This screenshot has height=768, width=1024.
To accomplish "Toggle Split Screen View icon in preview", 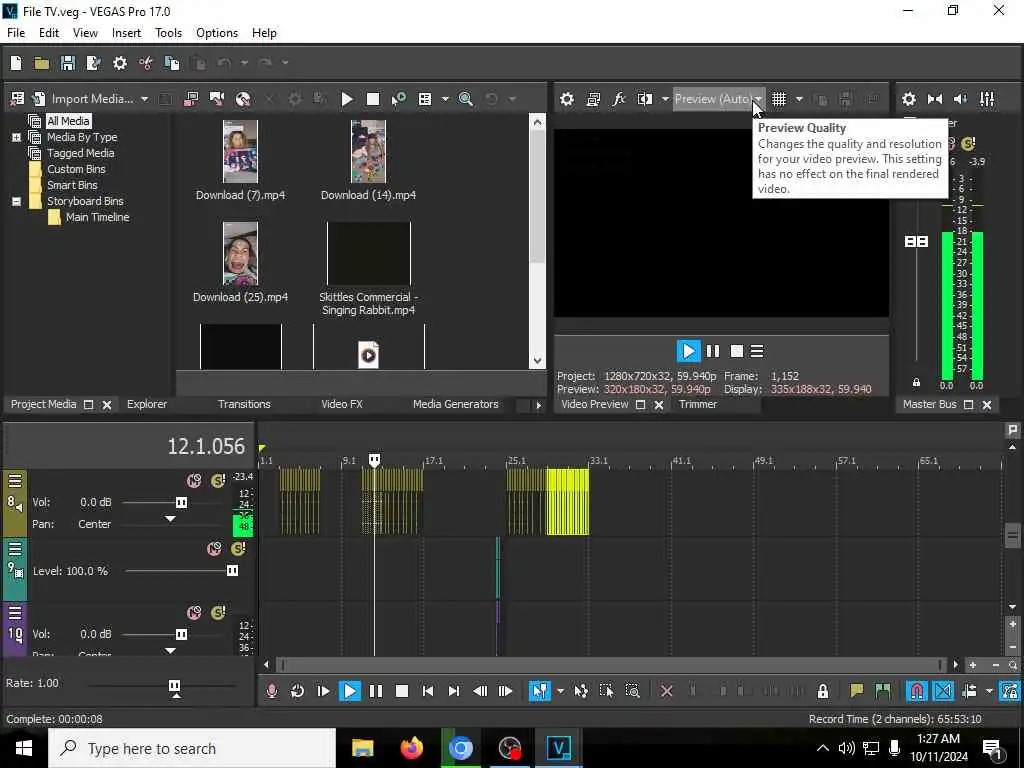I will pyautogui.click(x=645, y=99).
